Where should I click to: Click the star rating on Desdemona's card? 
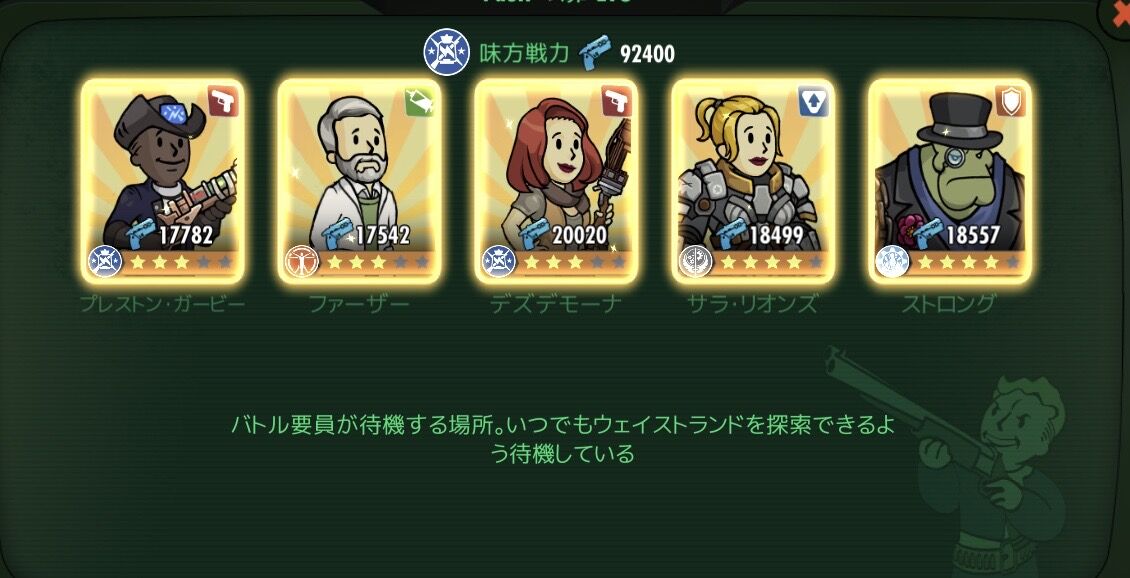pyautogui.click(x=574, y=262)
